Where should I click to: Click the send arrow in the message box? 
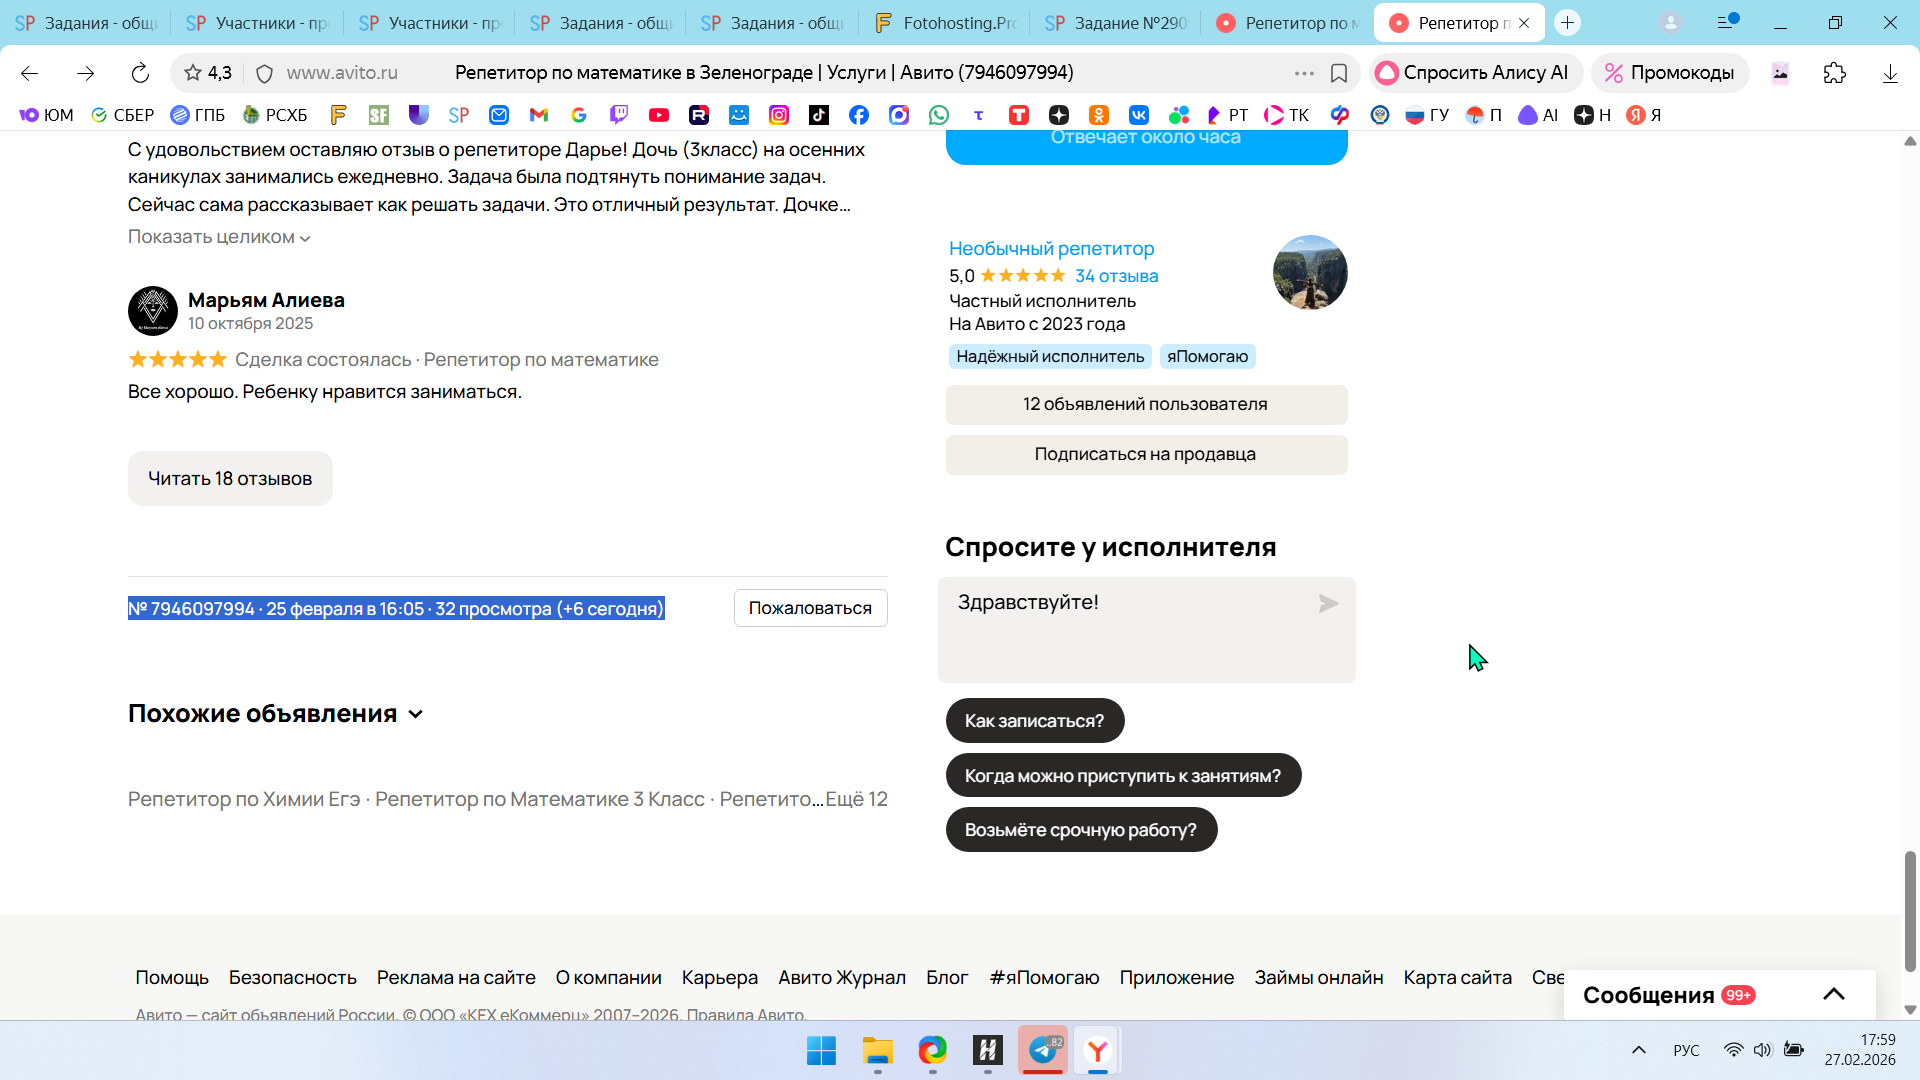pos(1328,604)
